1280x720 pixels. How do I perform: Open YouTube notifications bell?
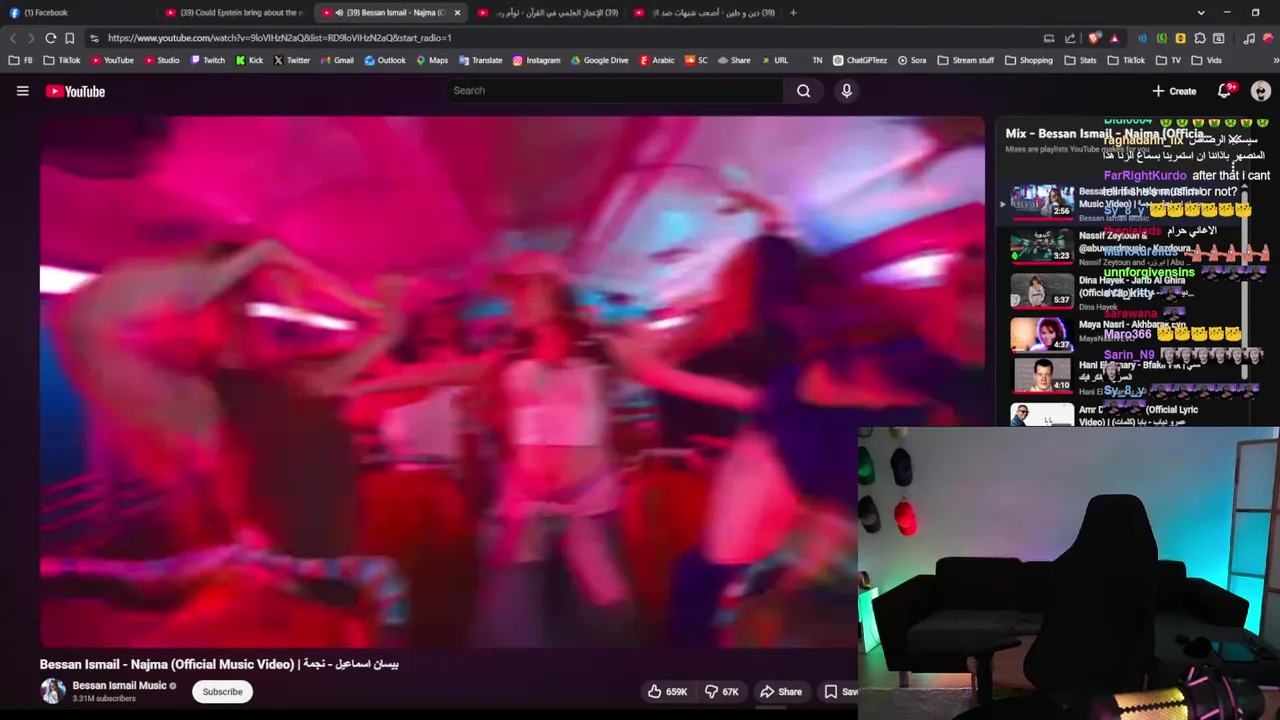pos(1224,91)
